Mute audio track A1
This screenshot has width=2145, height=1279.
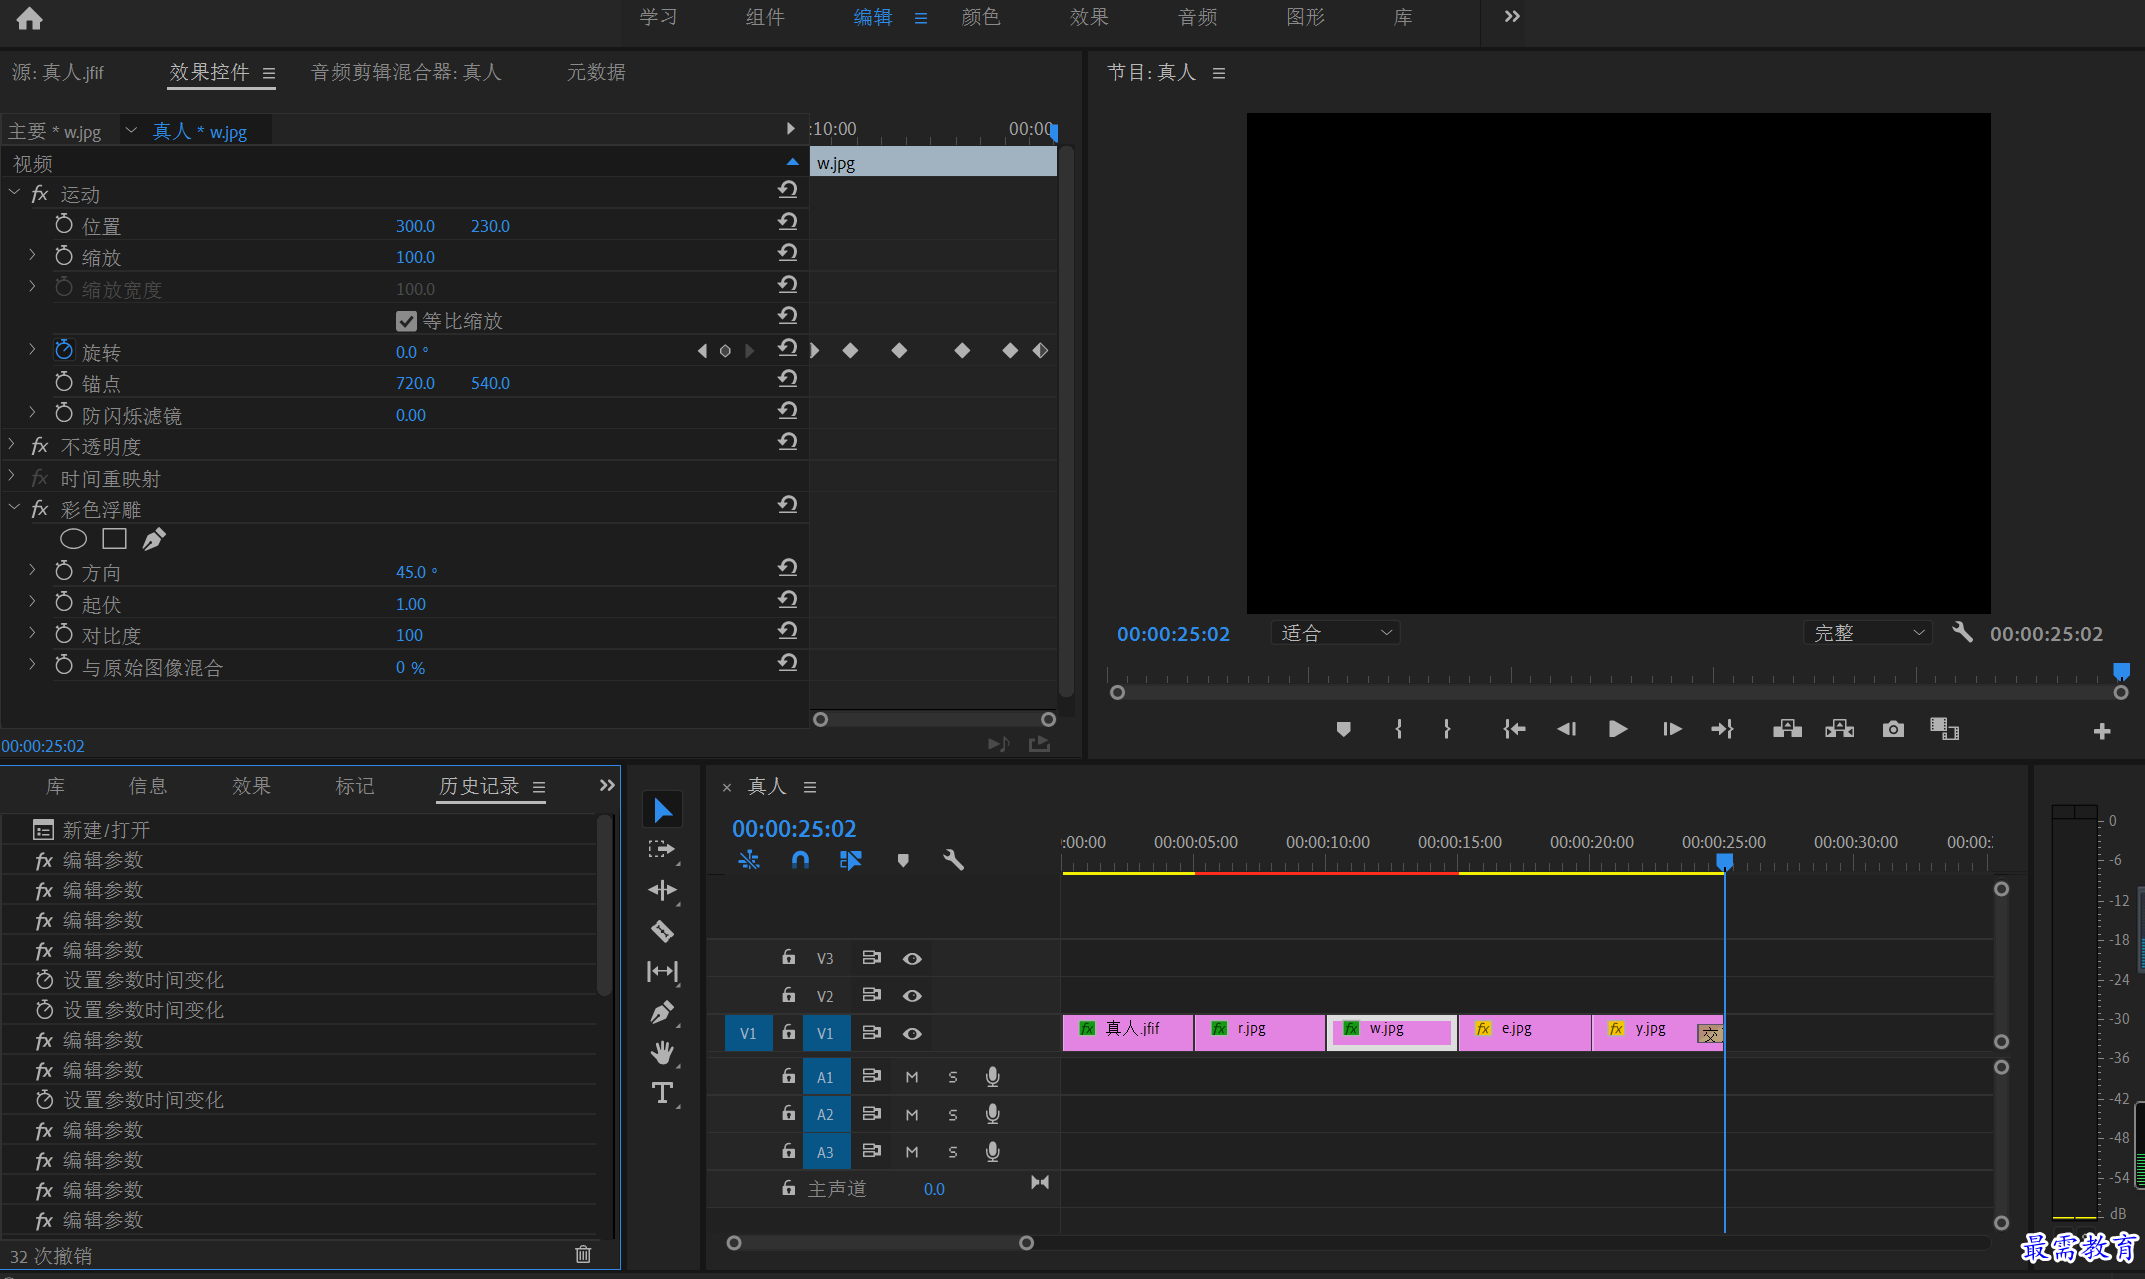tap(912, 1077)
